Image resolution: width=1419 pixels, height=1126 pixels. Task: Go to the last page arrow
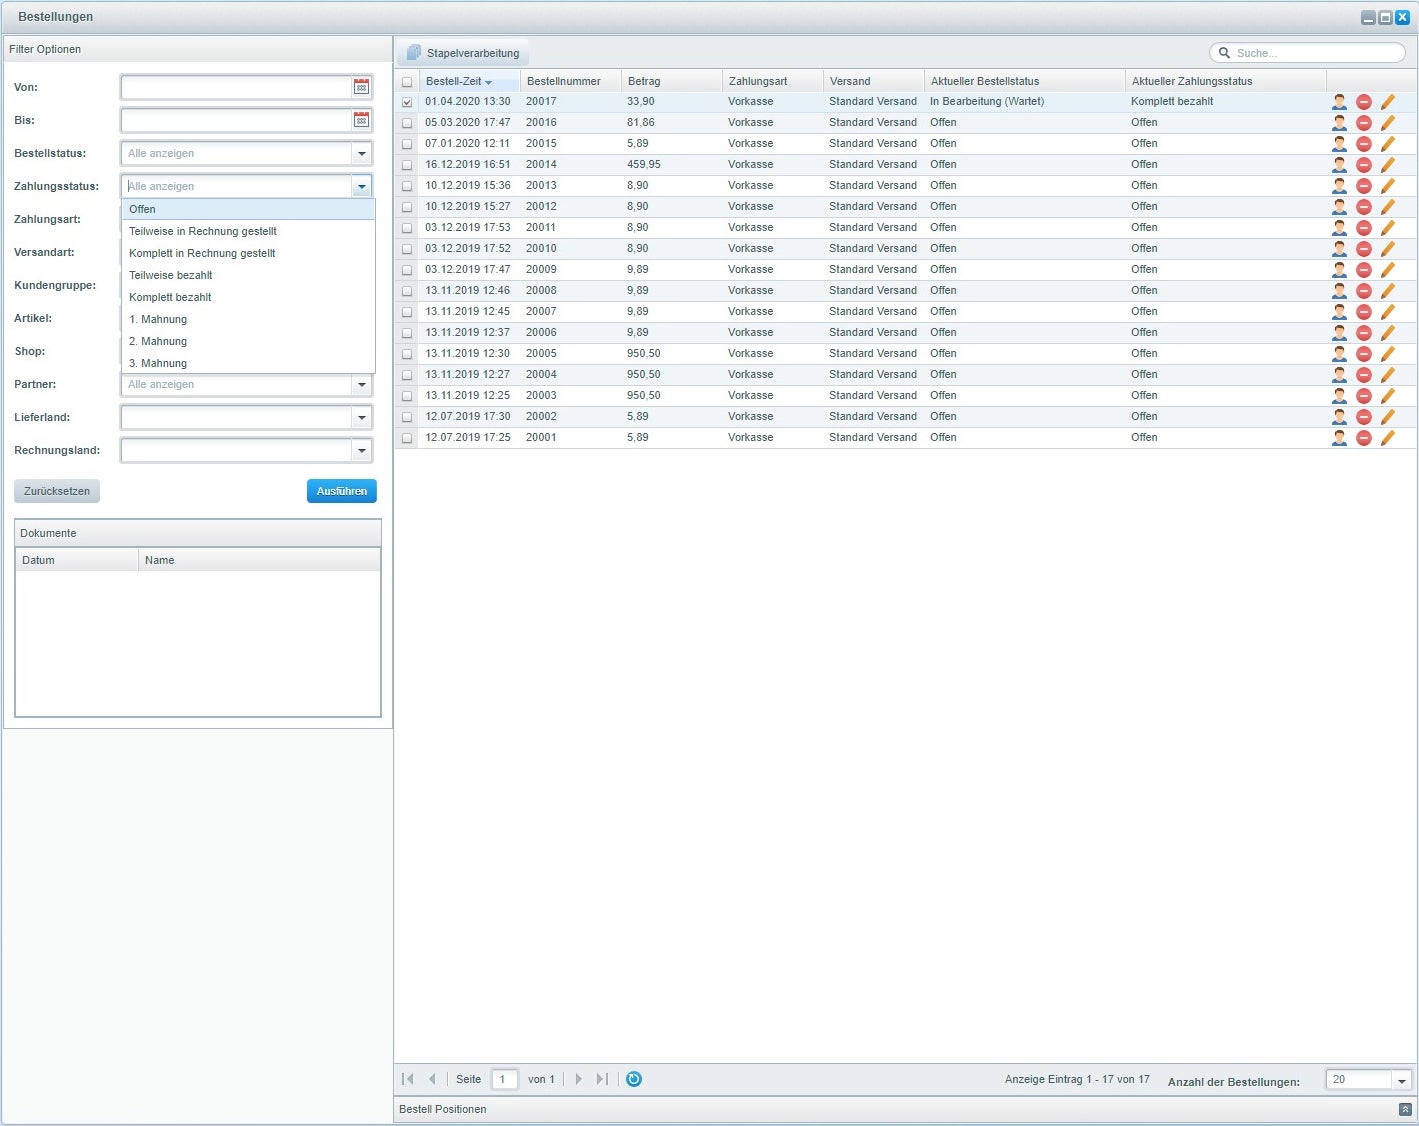pos(601,1079)
